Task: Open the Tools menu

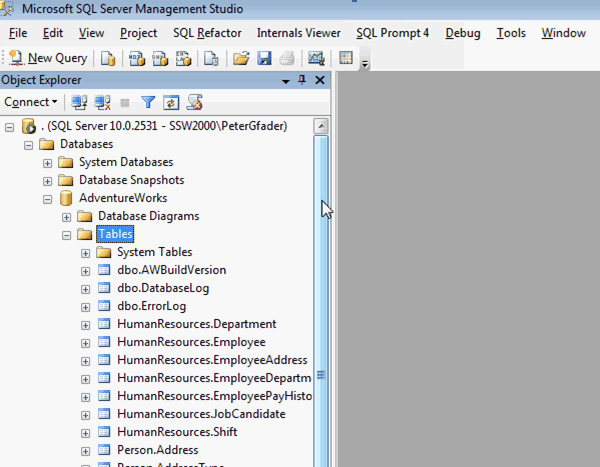Action: tap(511, 33)
